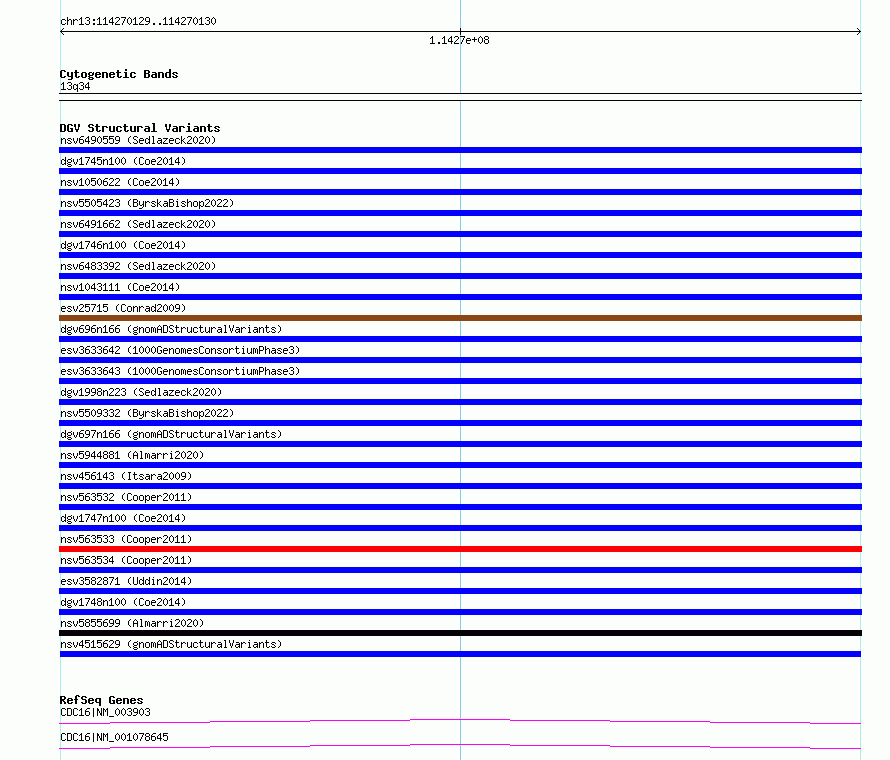890x760 pixels.
Task: Select the blue nsv6490559 variant bar
Action: [x=460, y=150]
